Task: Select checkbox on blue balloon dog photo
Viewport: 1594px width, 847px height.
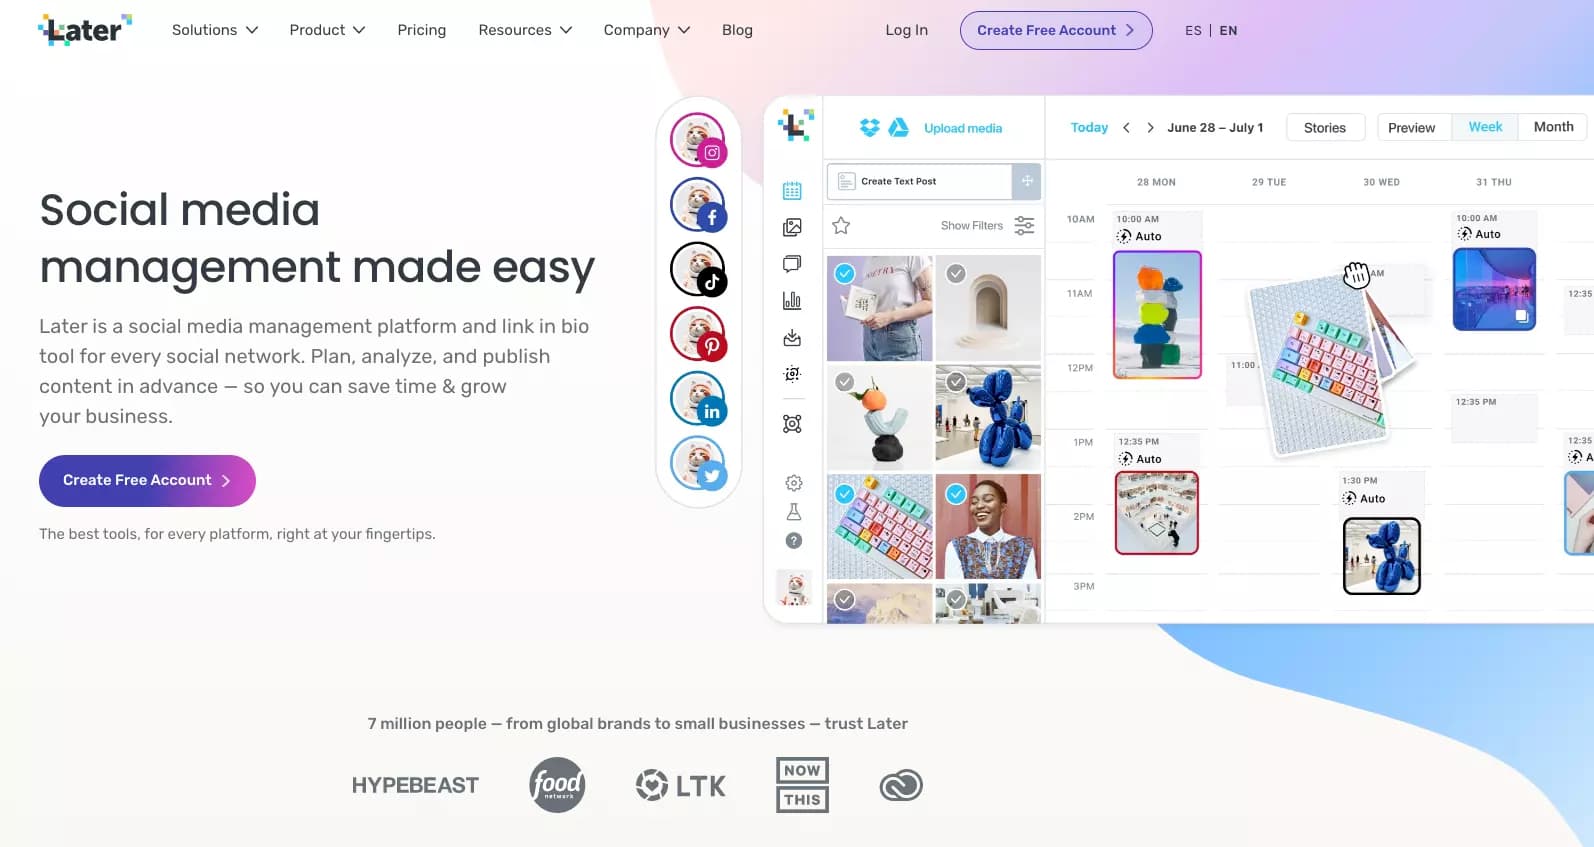Action: [x=956, y=382]
